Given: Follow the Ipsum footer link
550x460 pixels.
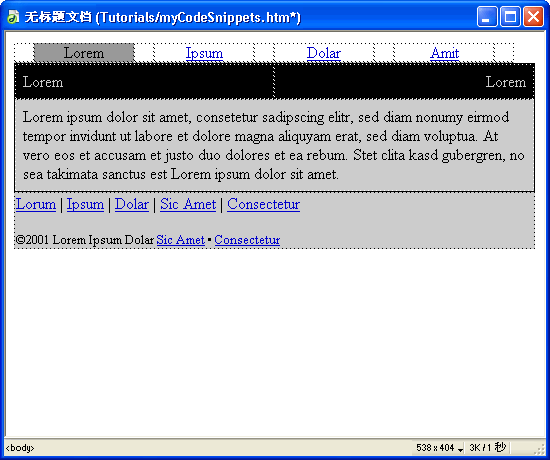Looking at the screenshot, I should point(85,204).
